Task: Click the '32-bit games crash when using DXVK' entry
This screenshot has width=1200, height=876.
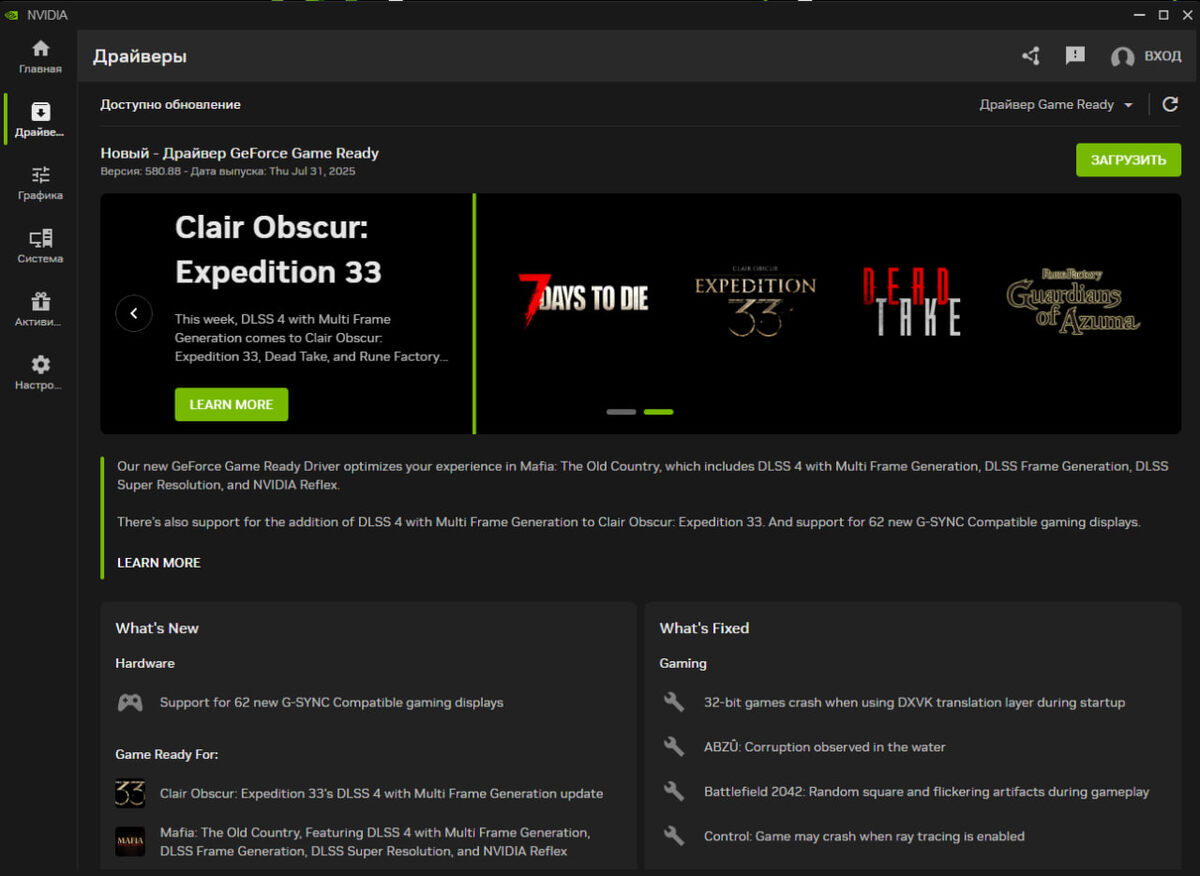Action: click(x=914, y=702)
